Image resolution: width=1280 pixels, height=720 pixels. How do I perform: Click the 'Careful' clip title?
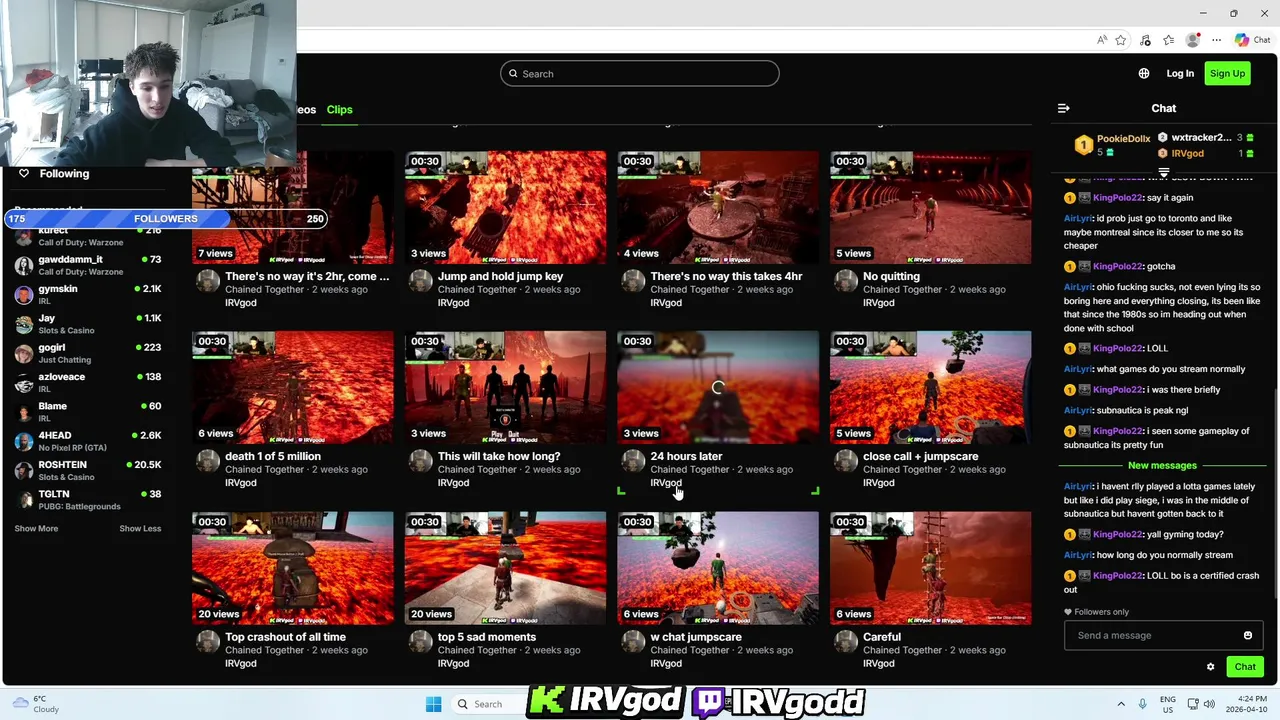click(x=882, y=637)
